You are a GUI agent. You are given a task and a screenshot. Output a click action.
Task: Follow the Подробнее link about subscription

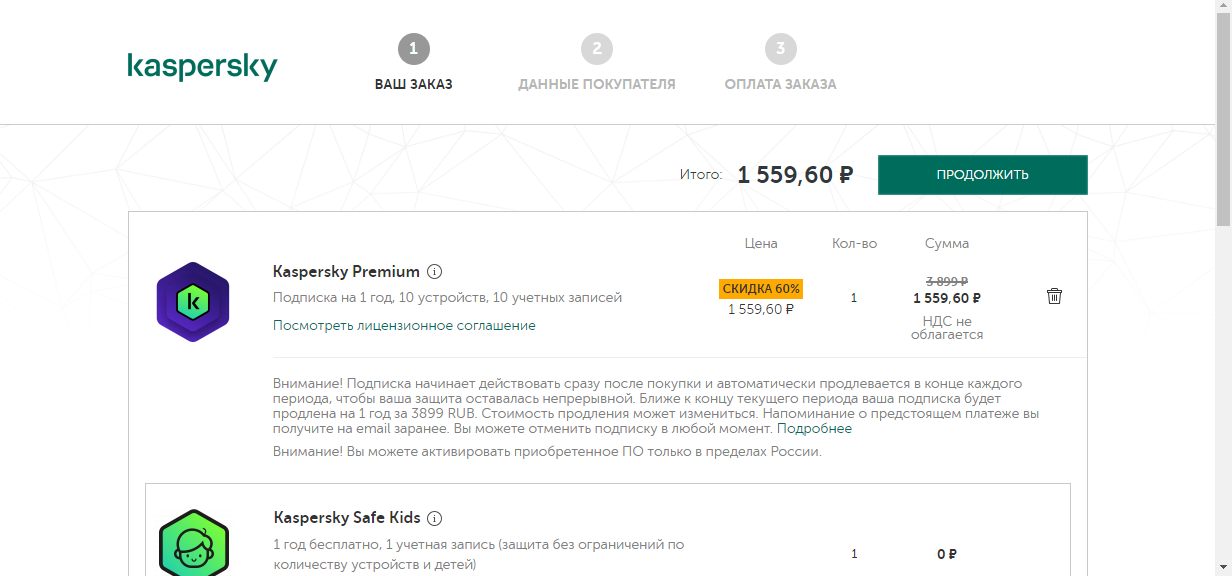tap(815, 429)
